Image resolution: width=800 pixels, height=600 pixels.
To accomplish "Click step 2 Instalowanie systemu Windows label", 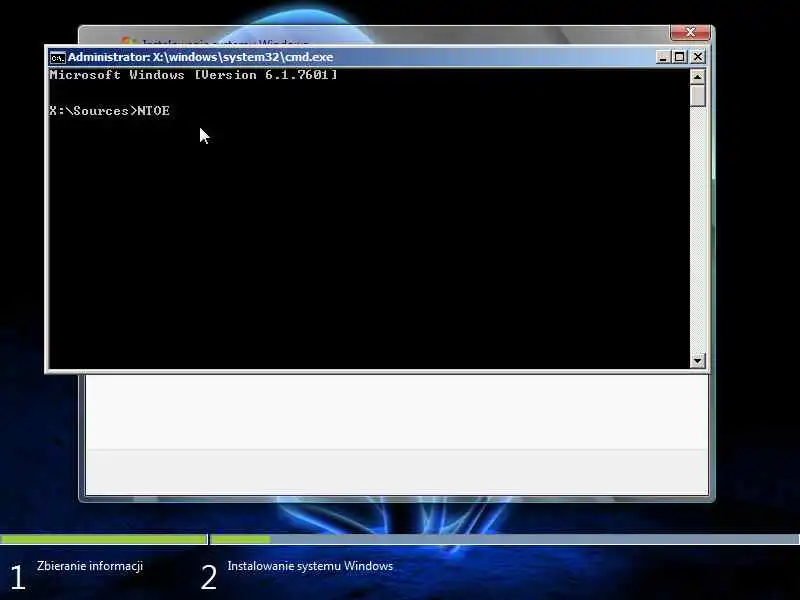I will tap(310, 566).
